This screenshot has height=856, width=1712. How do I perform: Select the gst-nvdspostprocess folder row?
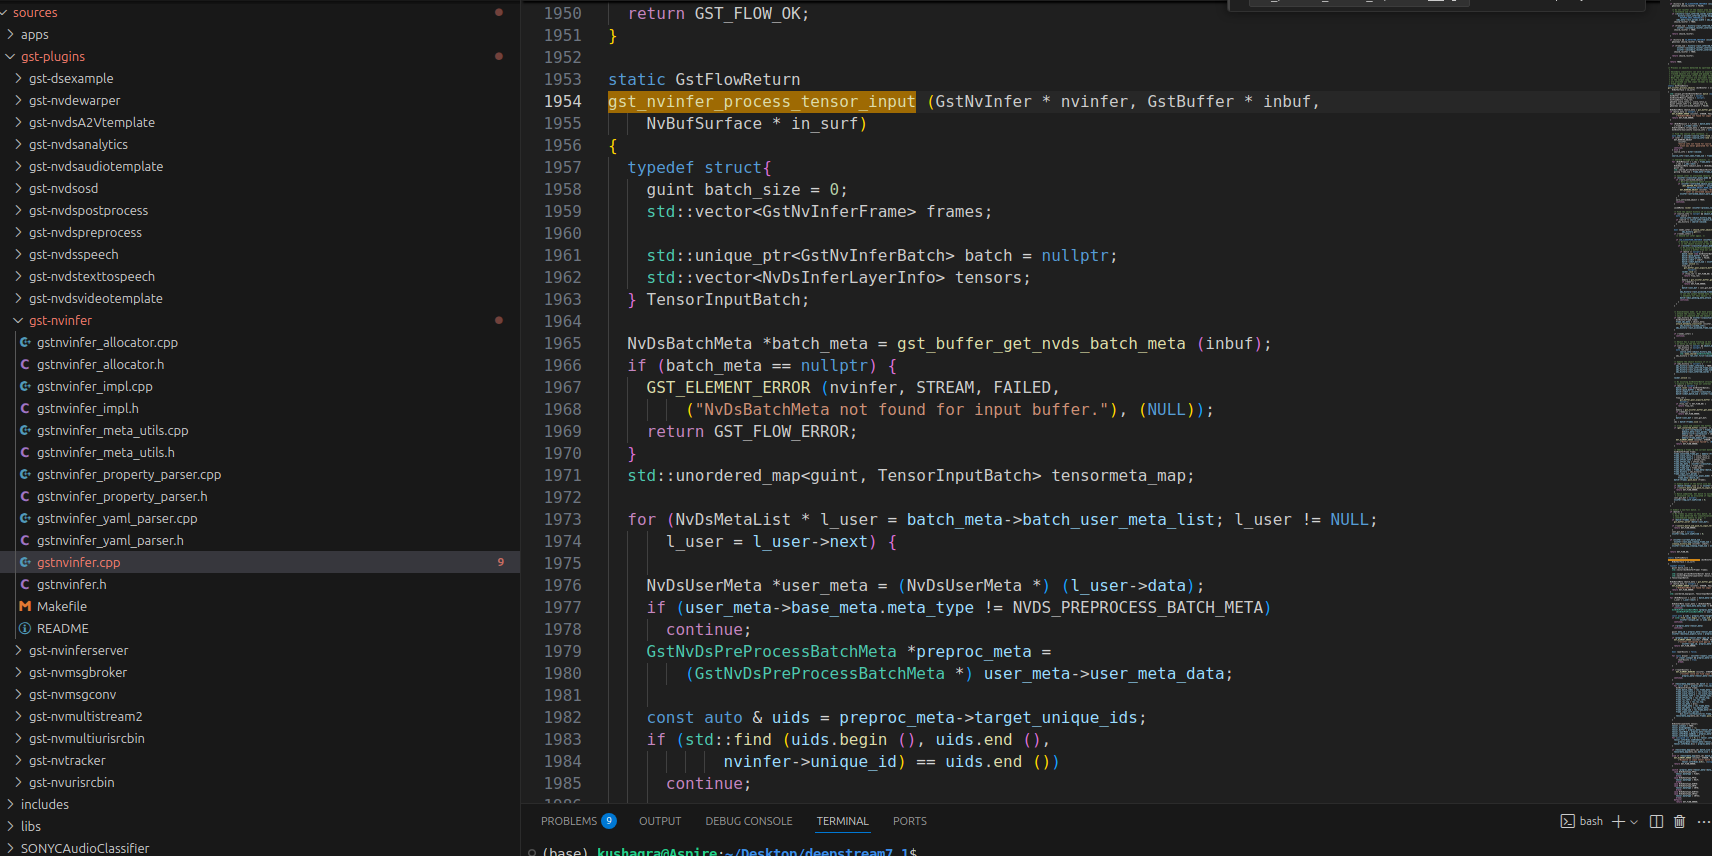[x=260, y=210]
